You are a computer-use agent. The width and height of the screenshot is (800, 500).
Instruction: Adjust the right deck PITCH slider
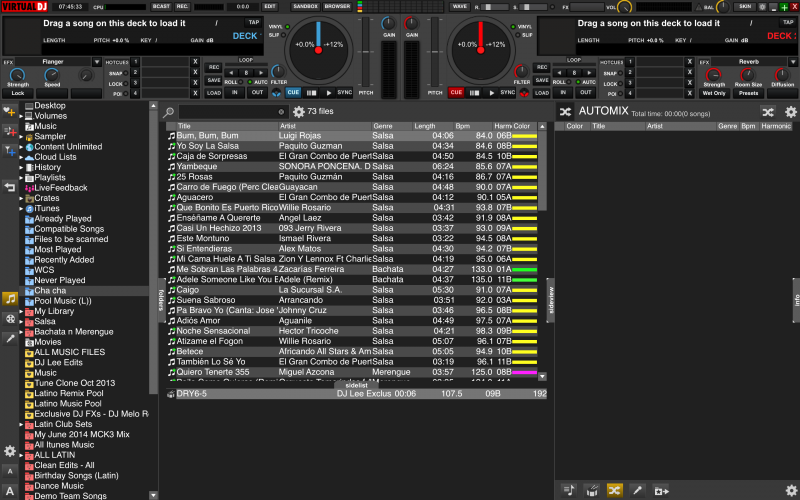[x=435, y=52]
